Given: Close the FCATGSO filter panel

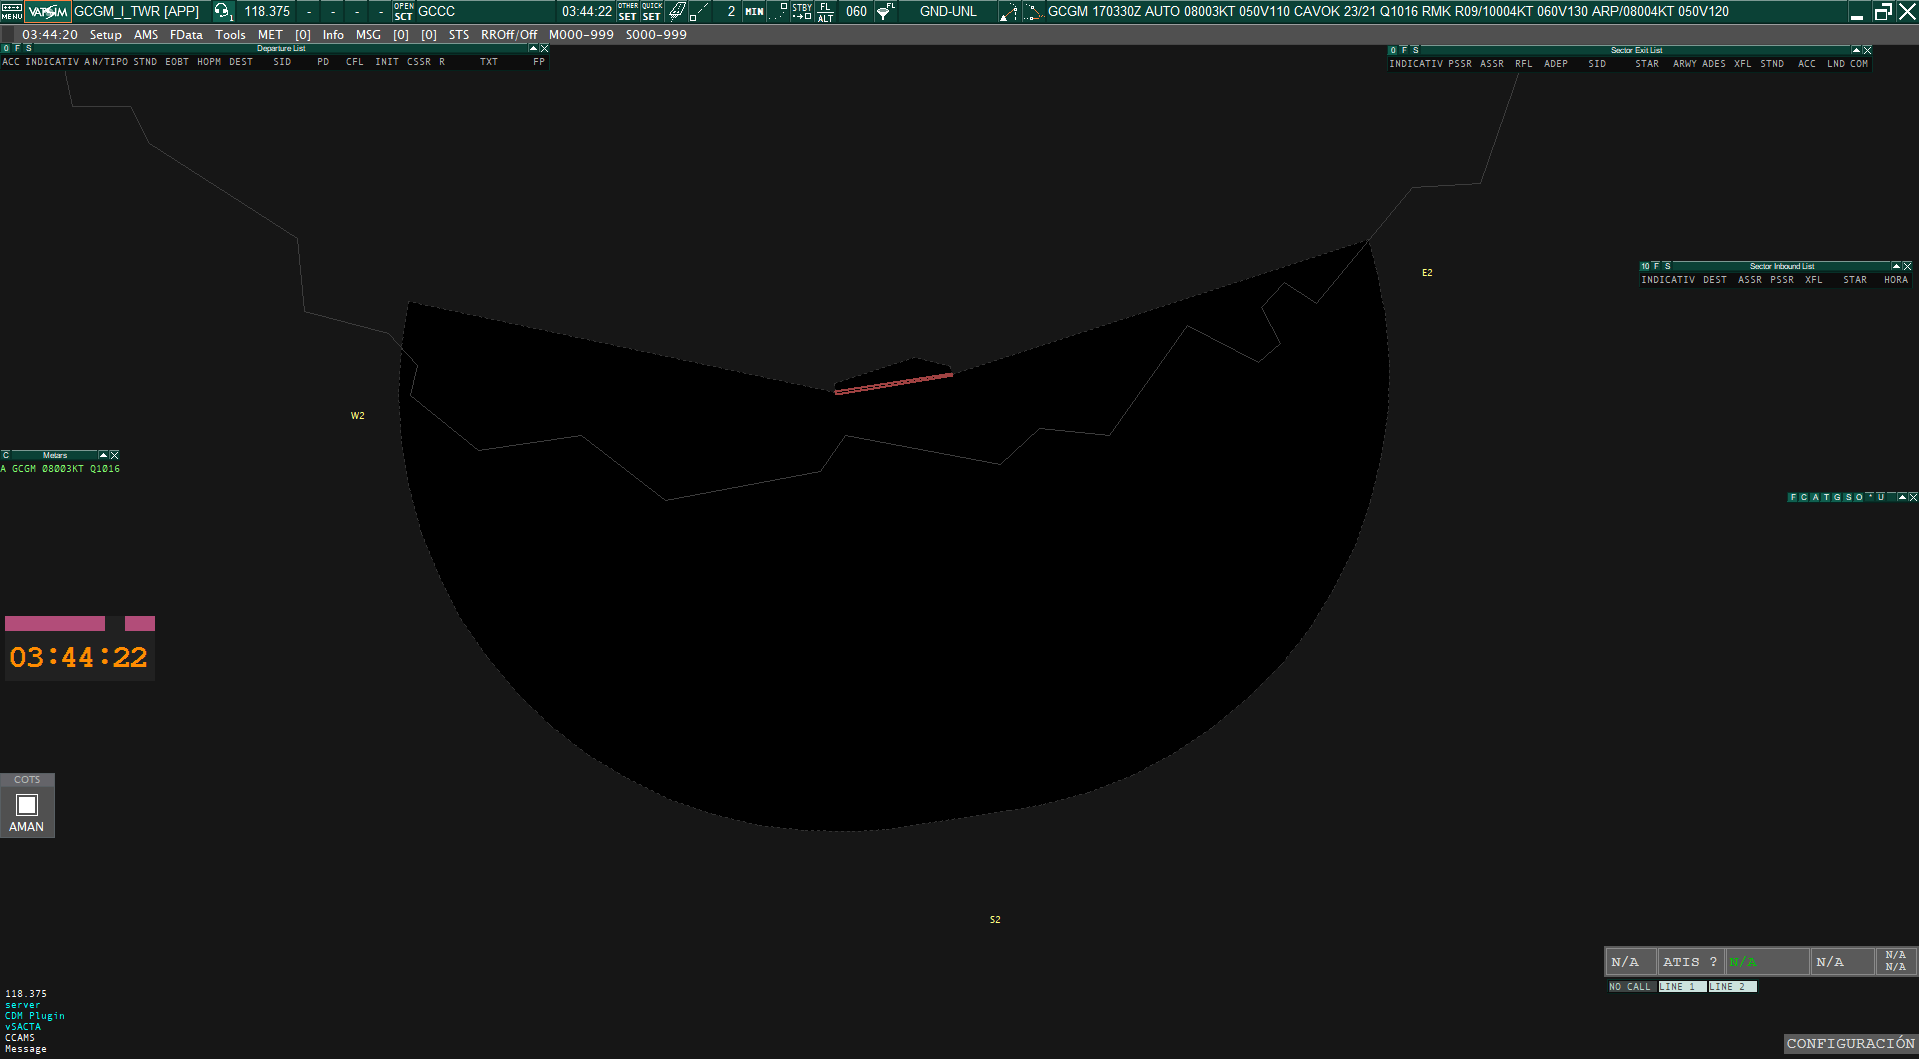Looking at the screenshot, I should click(1913, 497).
